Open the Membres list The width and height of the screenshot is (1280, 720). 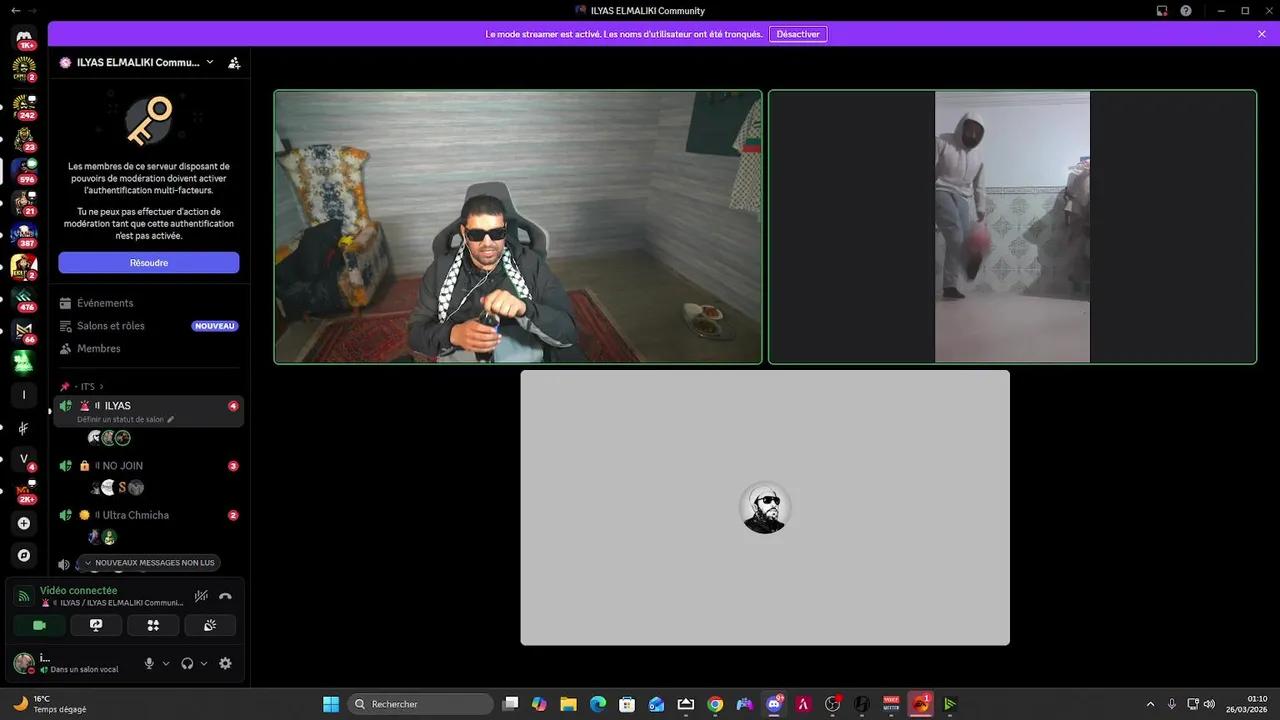click(149, 348)
